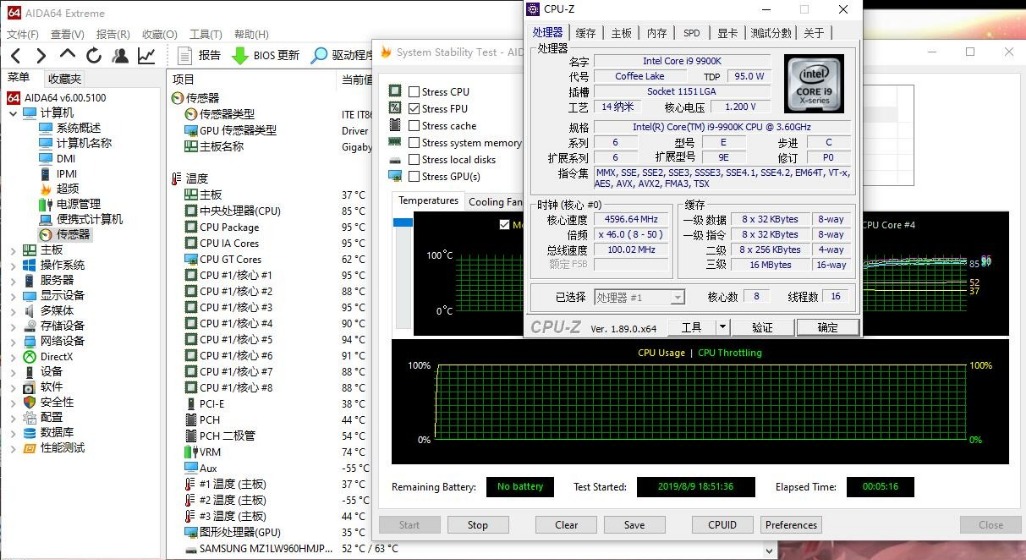The height and width of the screenshot is (560, 1026).
Task: Open the 处理器 #1 selection dropdown
Action: tap(677, 298)
